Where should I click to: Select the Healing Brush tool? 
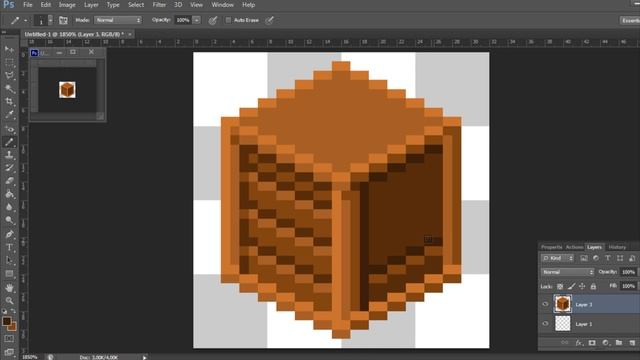pos(9,129)
